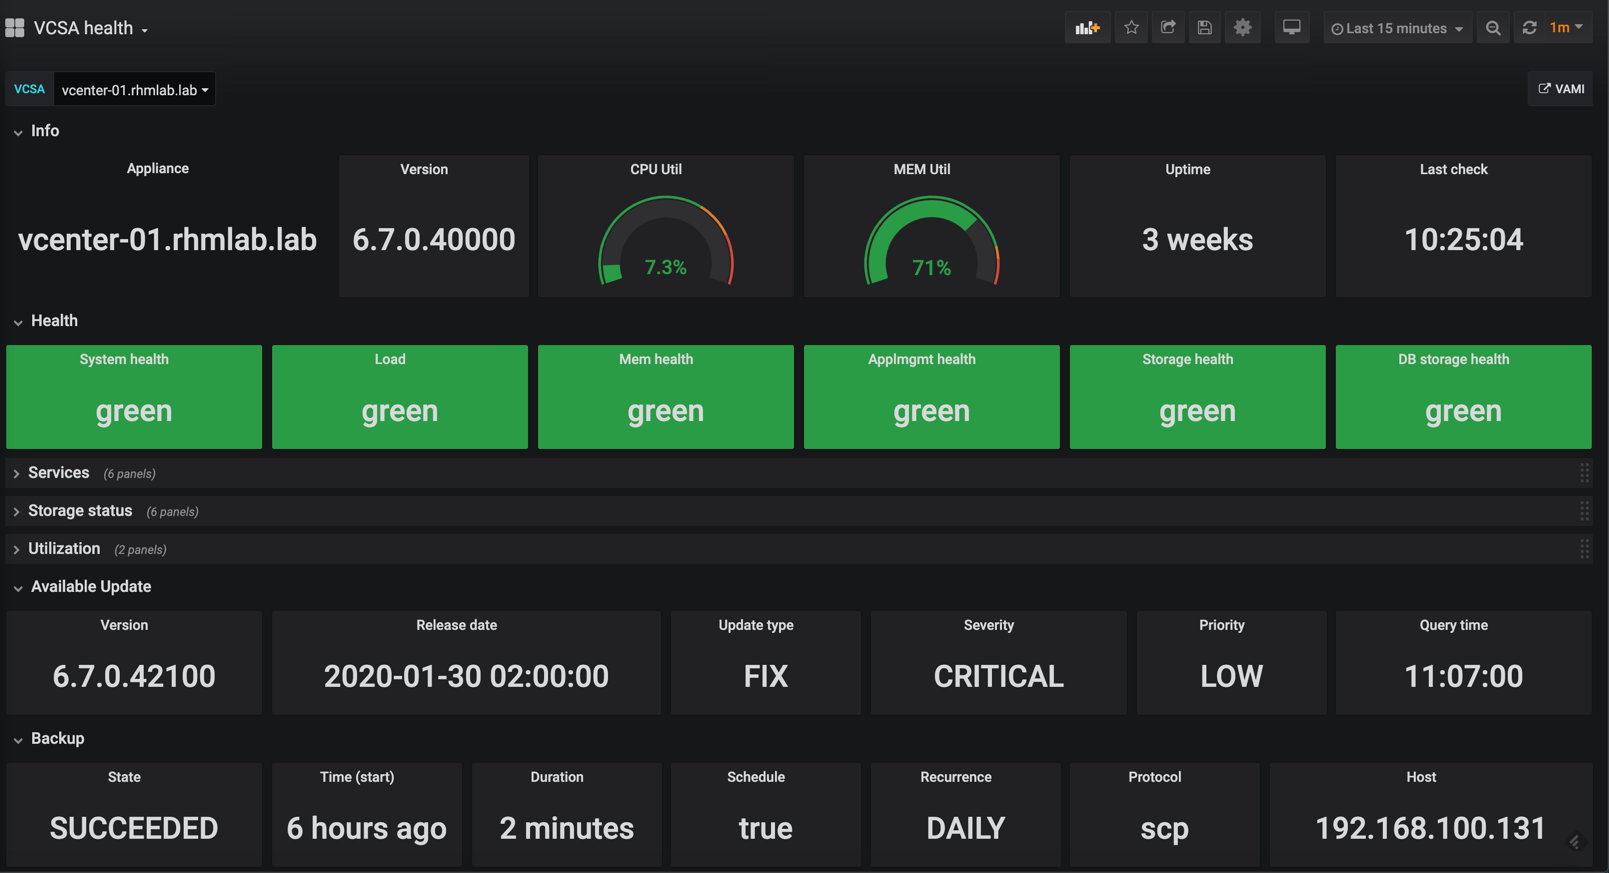Click the Priority panel title

pos(1222,625)
